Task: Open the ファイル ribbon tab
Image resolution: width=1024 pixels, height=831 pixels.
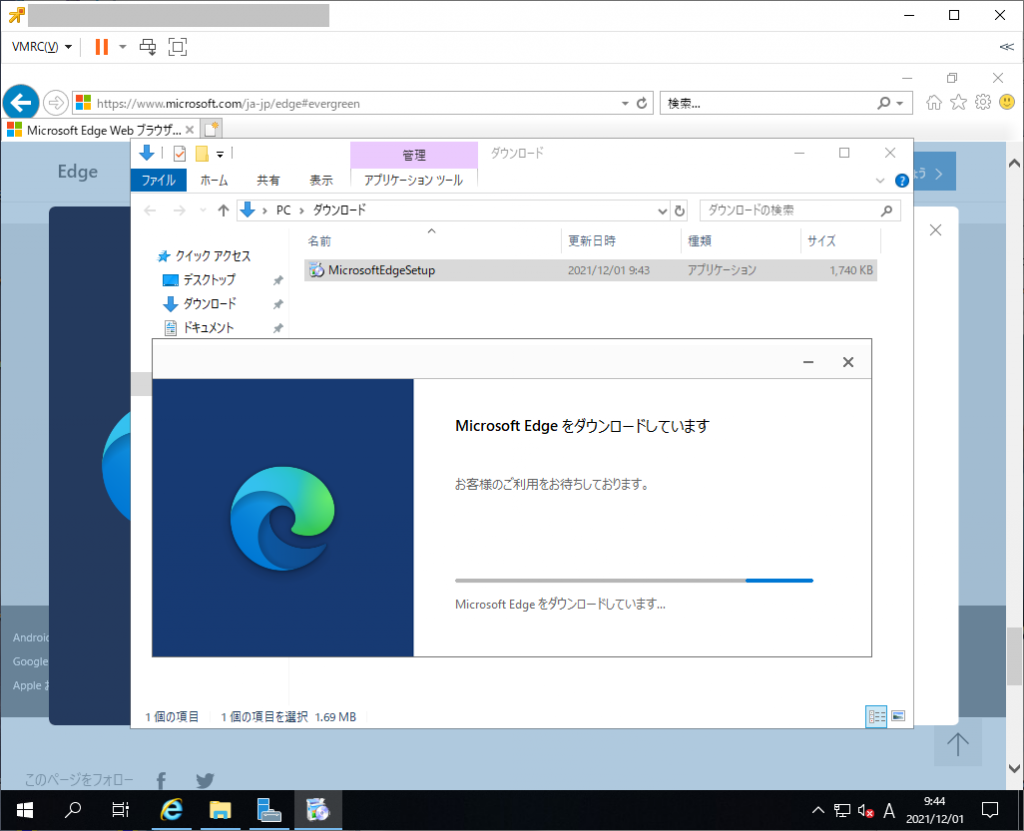Action: click(159, 180)
